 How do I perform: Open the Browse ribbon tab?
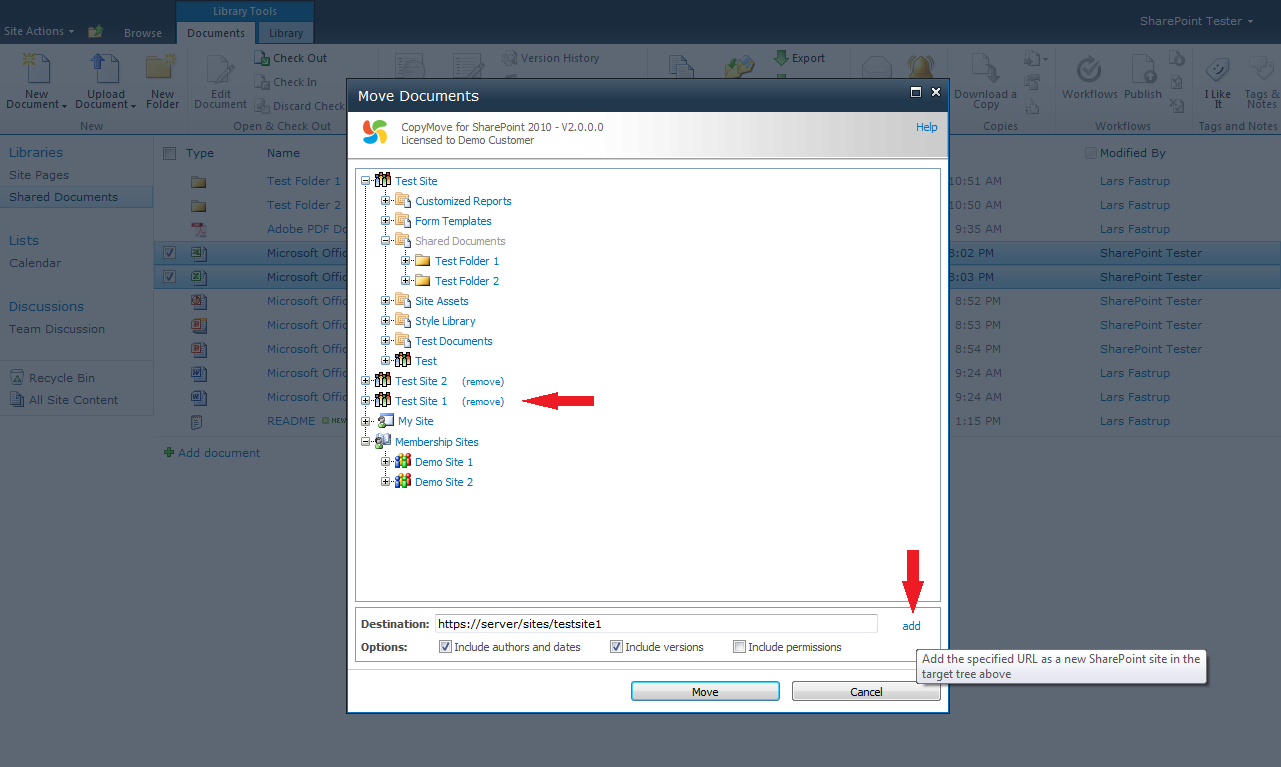click(x=143, y=33)
